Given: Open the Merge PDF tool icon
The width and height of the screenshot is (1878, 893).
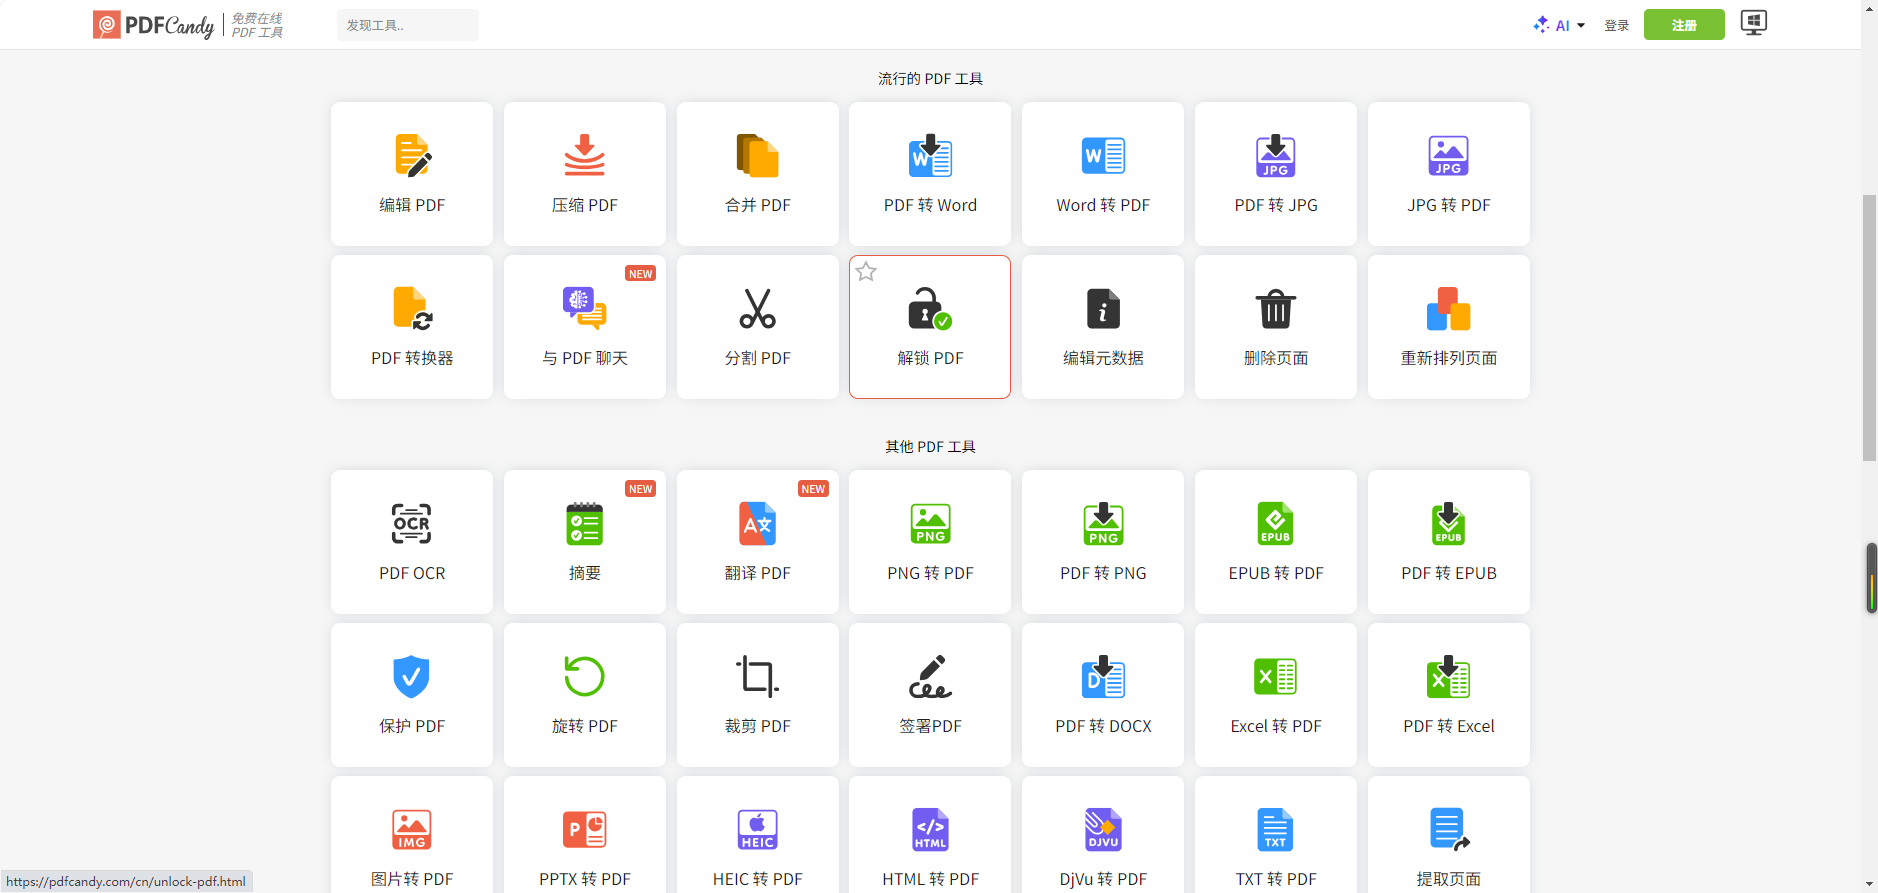Looking at the screenshot, I should 757,156.
